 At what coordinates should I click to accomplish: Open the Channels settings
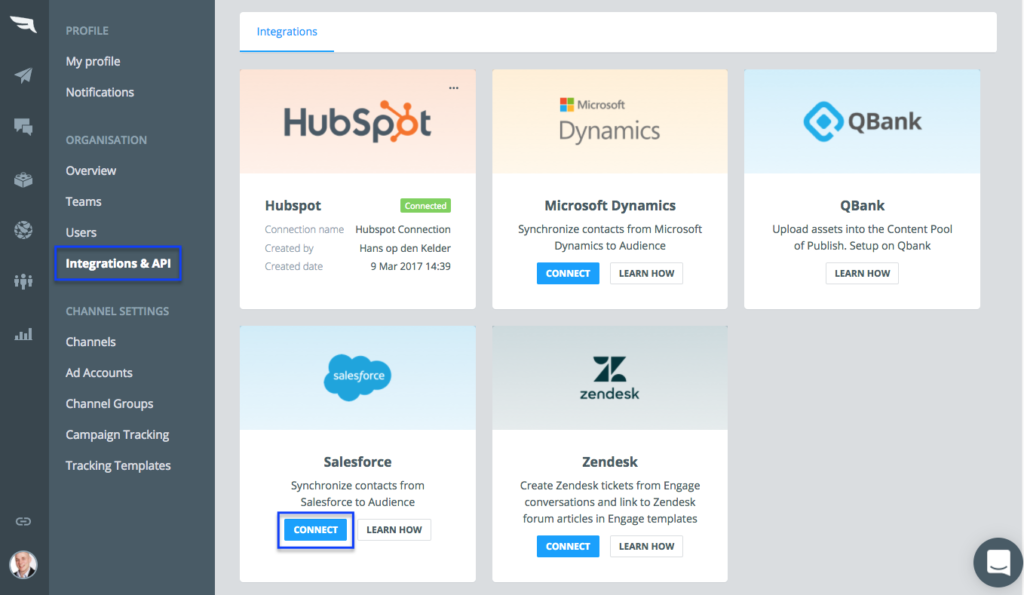click(91, 342)
